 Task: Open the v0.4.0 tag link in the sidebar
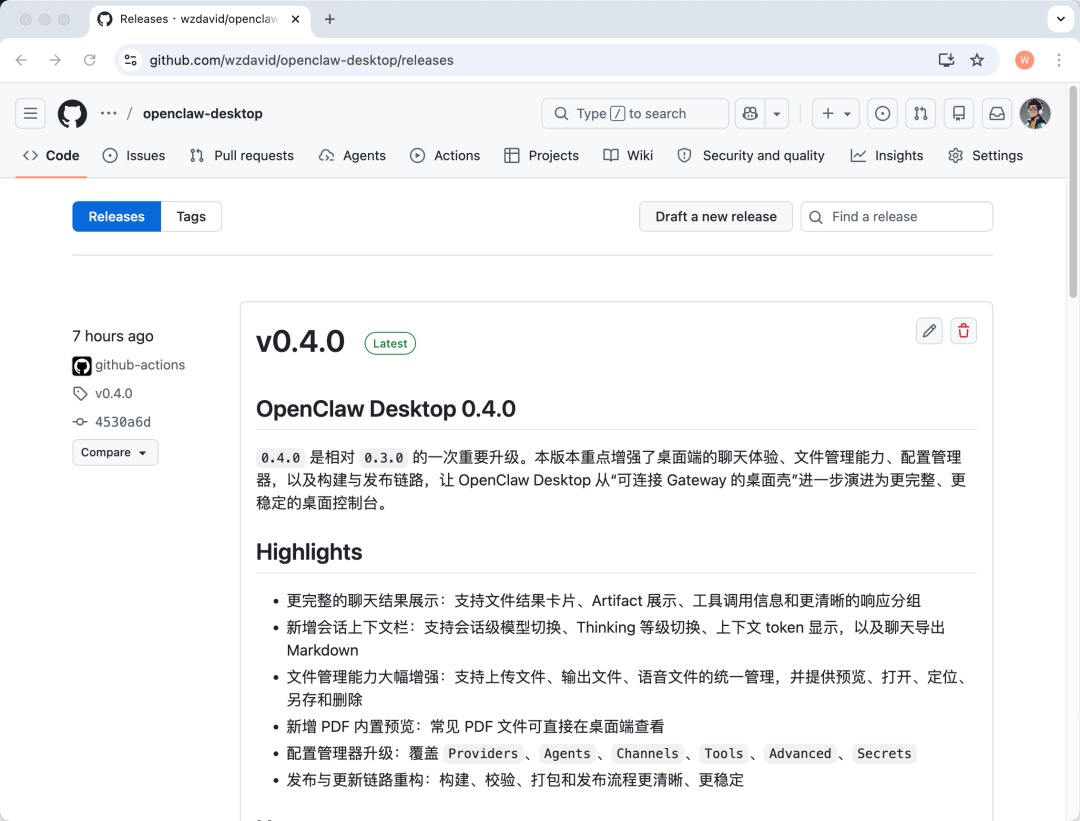pyautogui.click(x=114, y=394)
